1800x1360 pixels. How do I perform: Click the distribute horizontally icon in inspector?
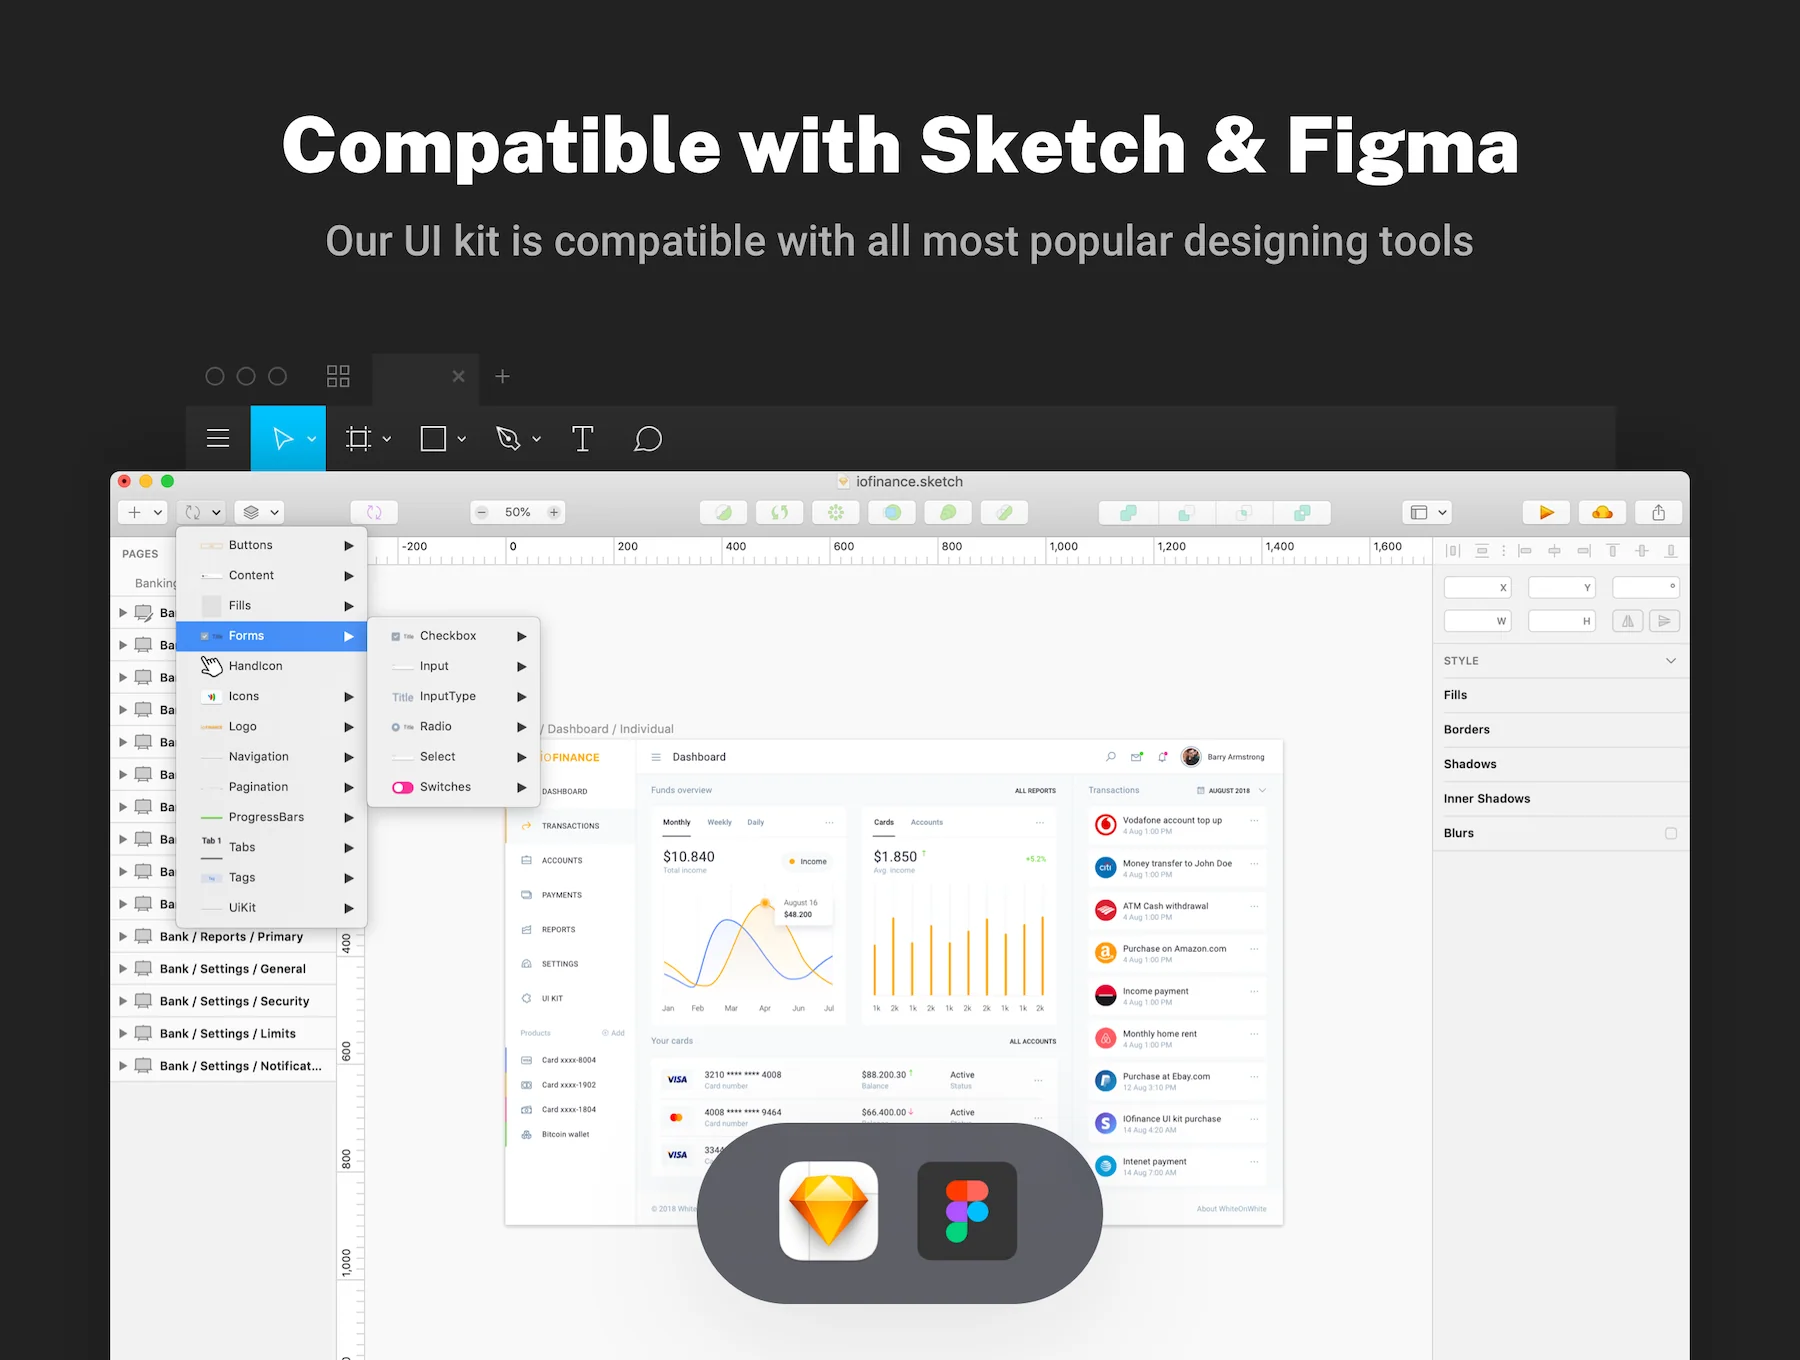coord(1453,551)
